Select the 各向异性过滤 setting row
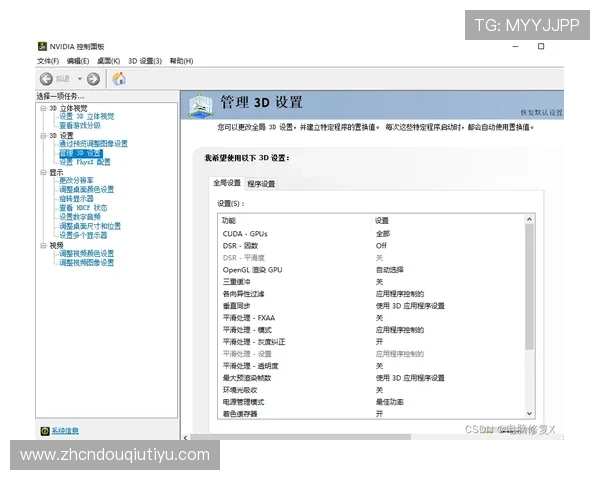The width and height of the screenshot is (600, 480). [371, 294]
